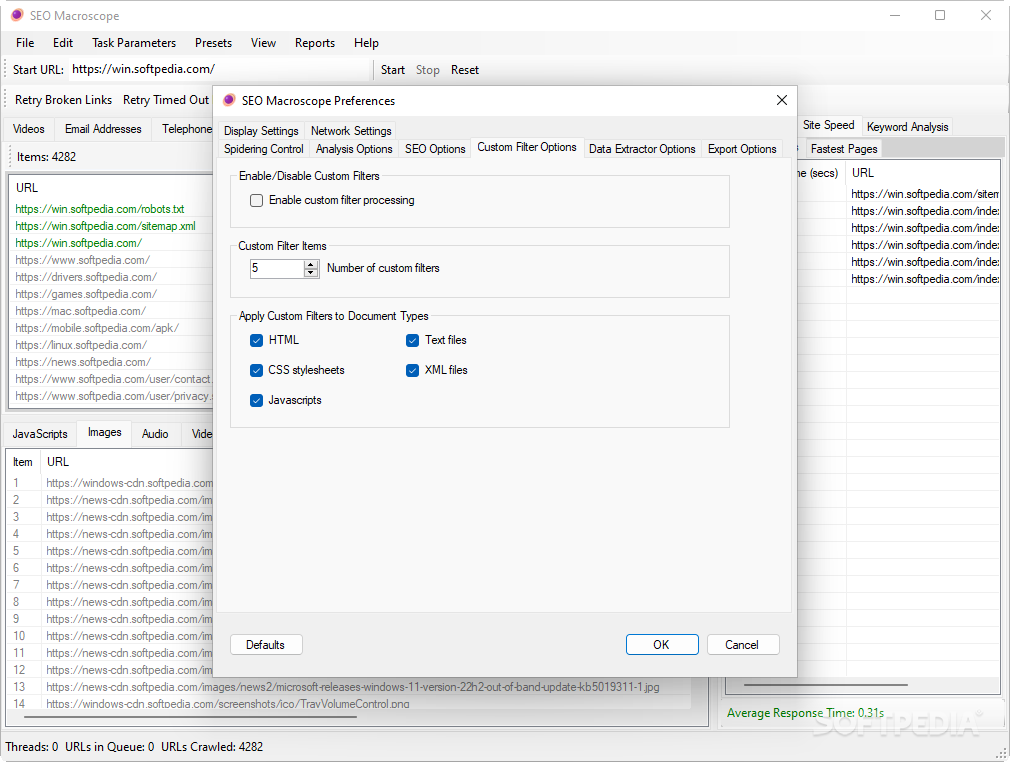
Task: Select the Images lower tab
Action: (104, 432)
